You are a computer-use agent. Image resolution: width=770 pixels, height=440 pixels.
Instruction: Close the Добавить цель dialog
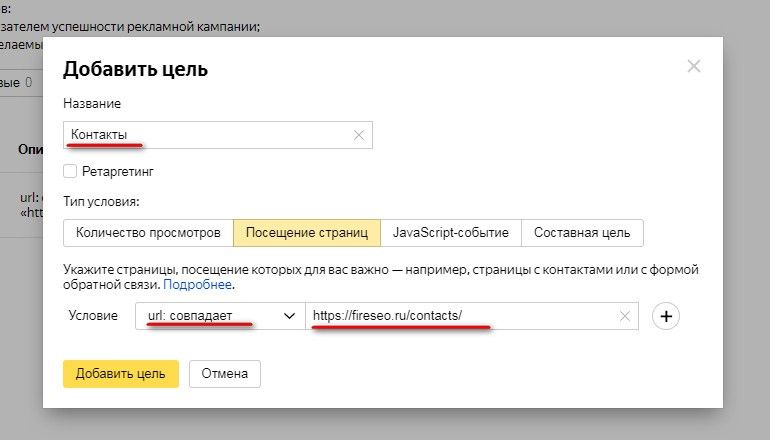pyautogui.click(x=694, y=67)
